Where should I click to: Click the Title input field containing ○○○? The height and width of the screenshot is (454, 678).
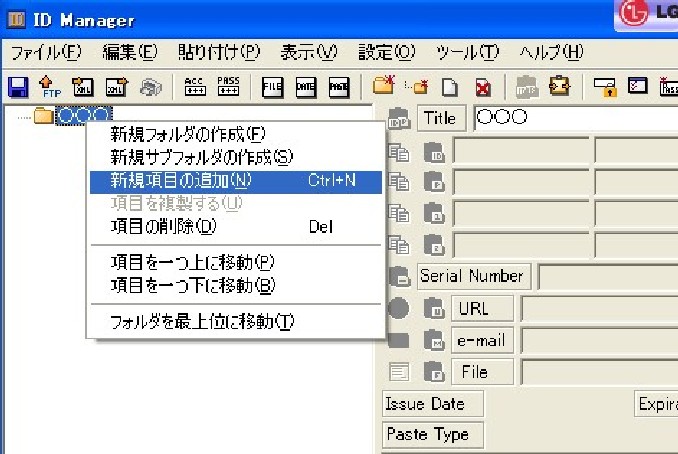576,118
